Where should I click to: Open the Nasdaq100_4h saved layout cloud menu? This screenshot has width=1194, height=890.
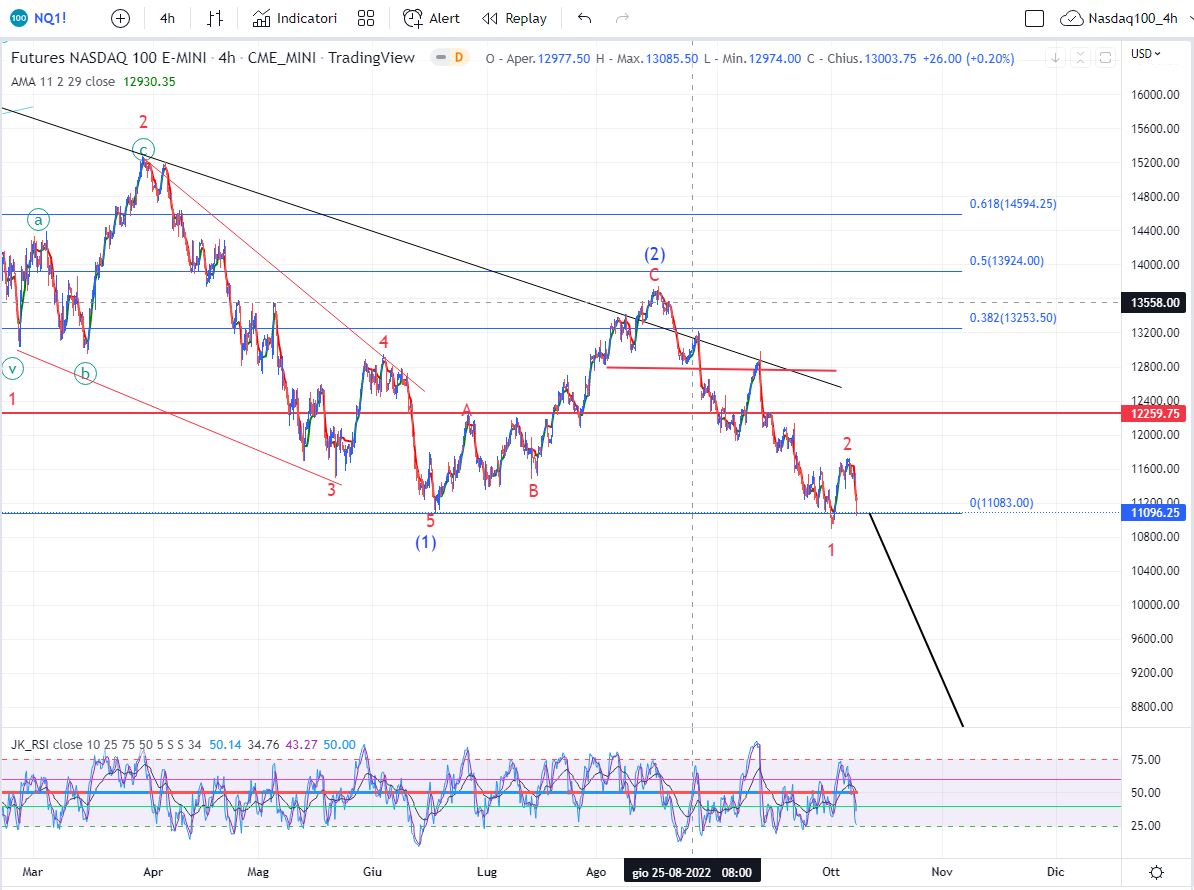tap(1119, 18)
